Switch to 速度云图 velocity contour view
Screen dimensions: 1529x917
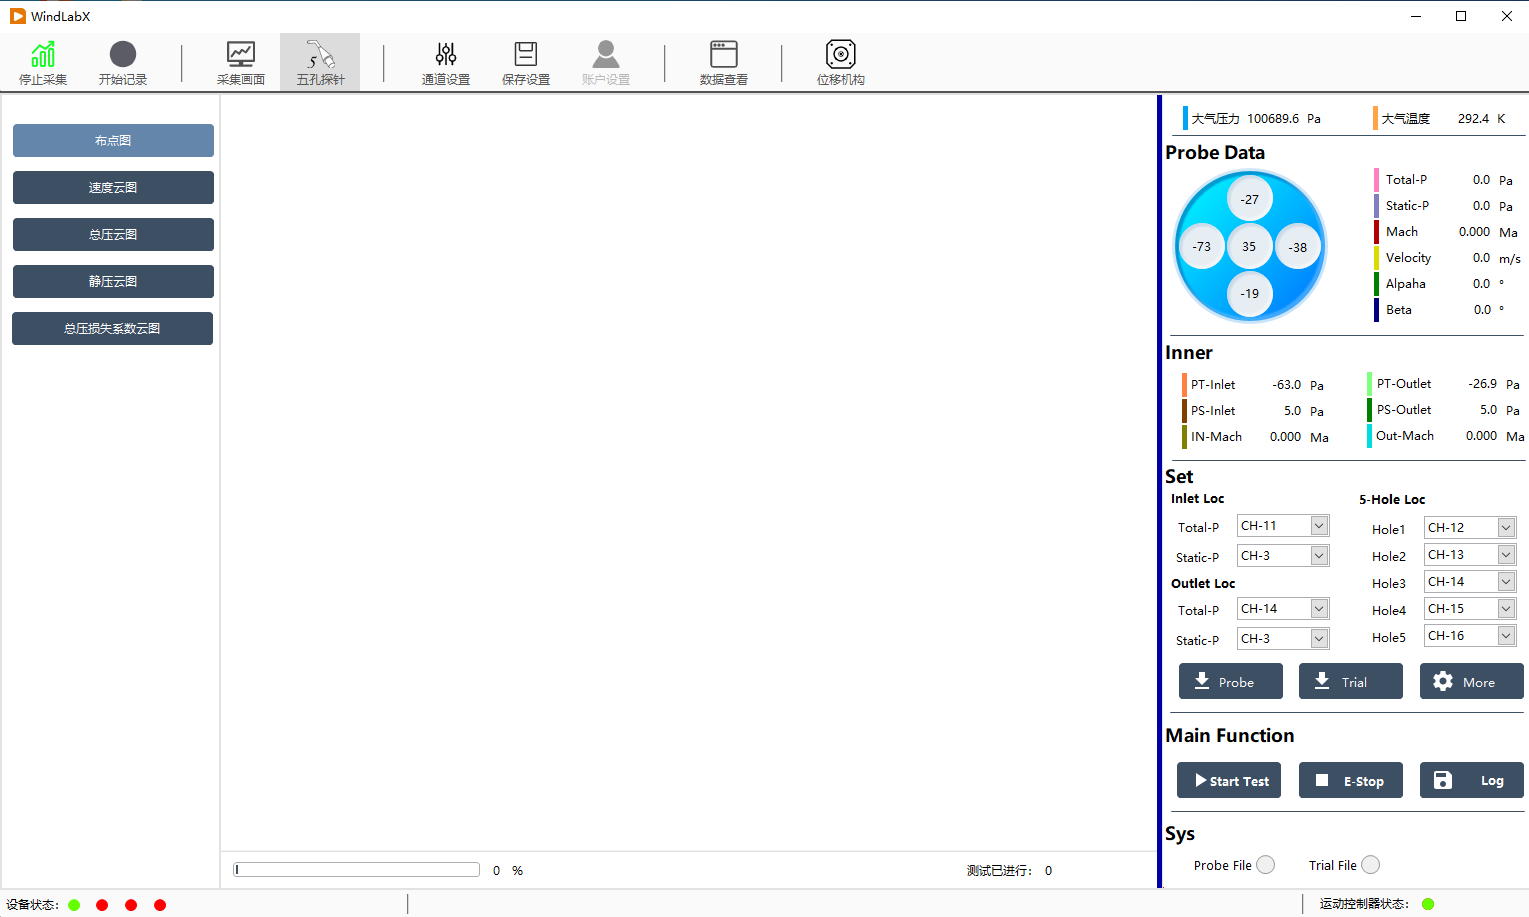tap(113, 188)
